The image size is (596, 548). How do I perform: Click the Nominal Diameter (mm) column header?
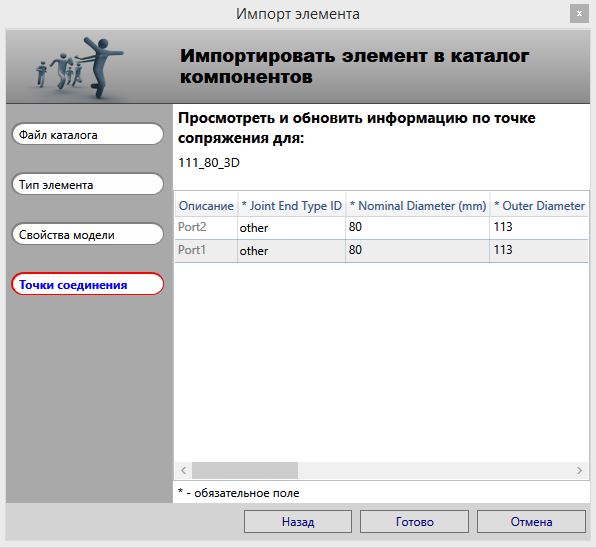point(417,206)
